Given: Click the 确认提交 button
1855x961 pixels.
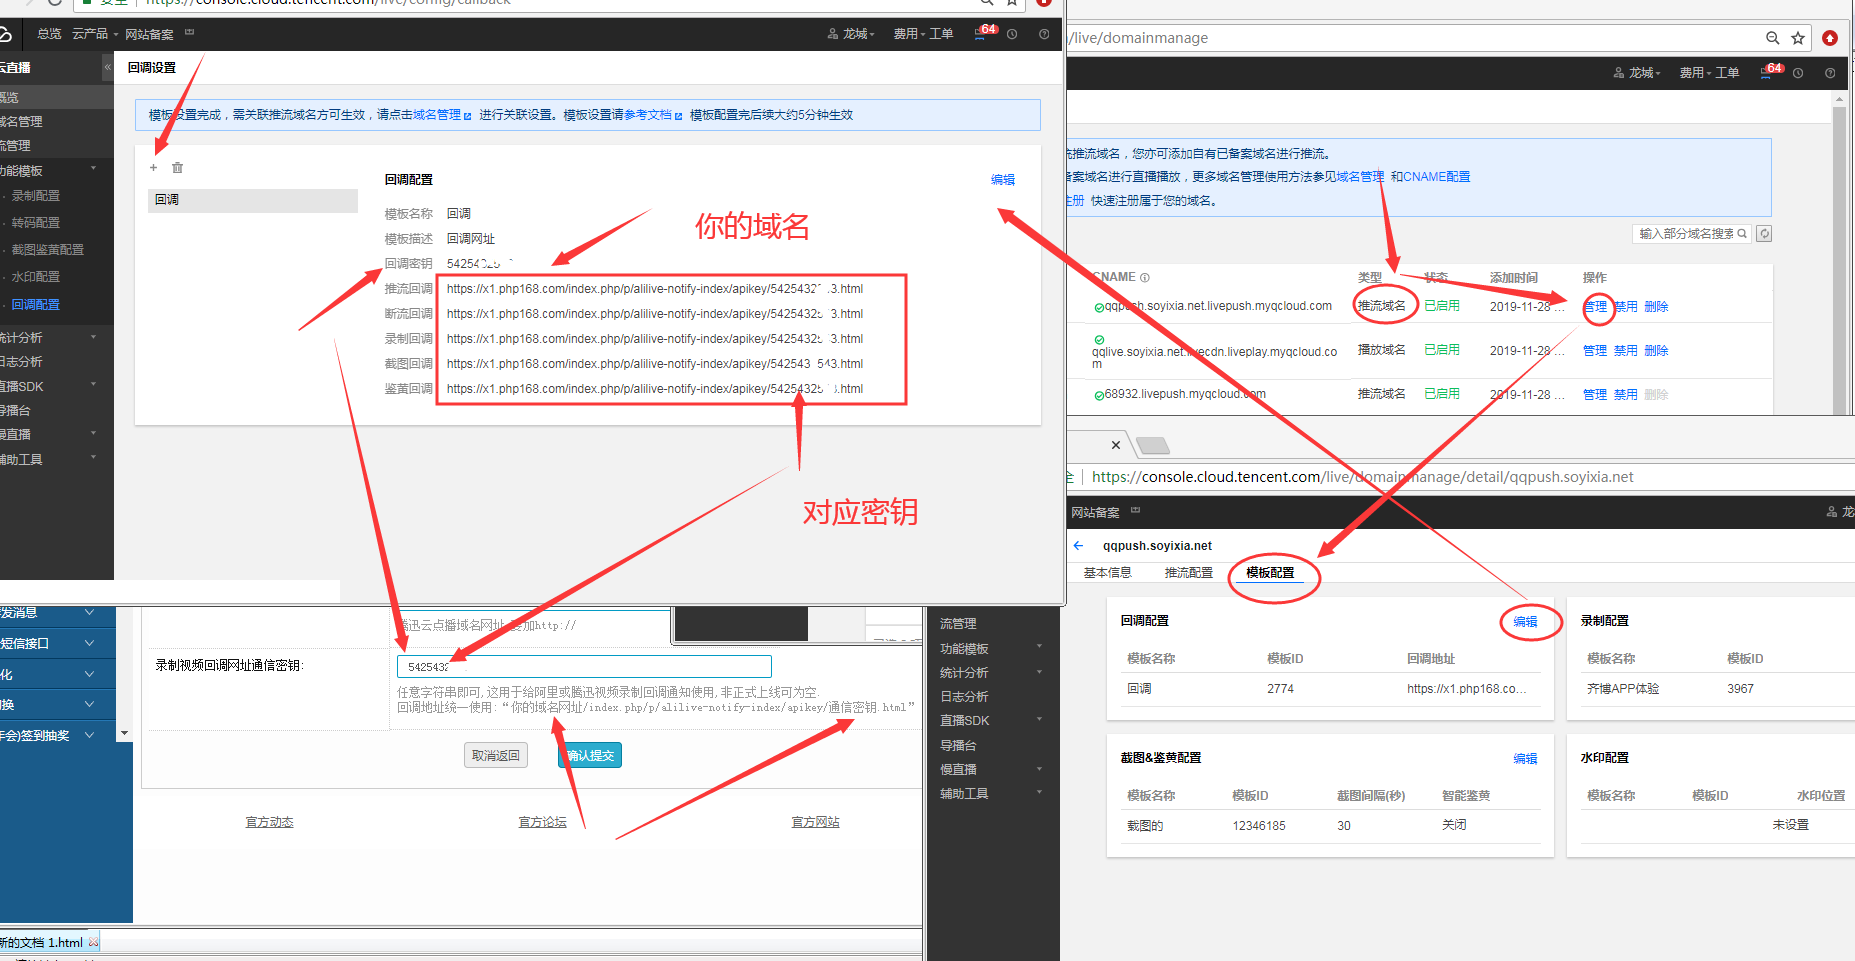Looking at the screenshot, I should (590, 756).
